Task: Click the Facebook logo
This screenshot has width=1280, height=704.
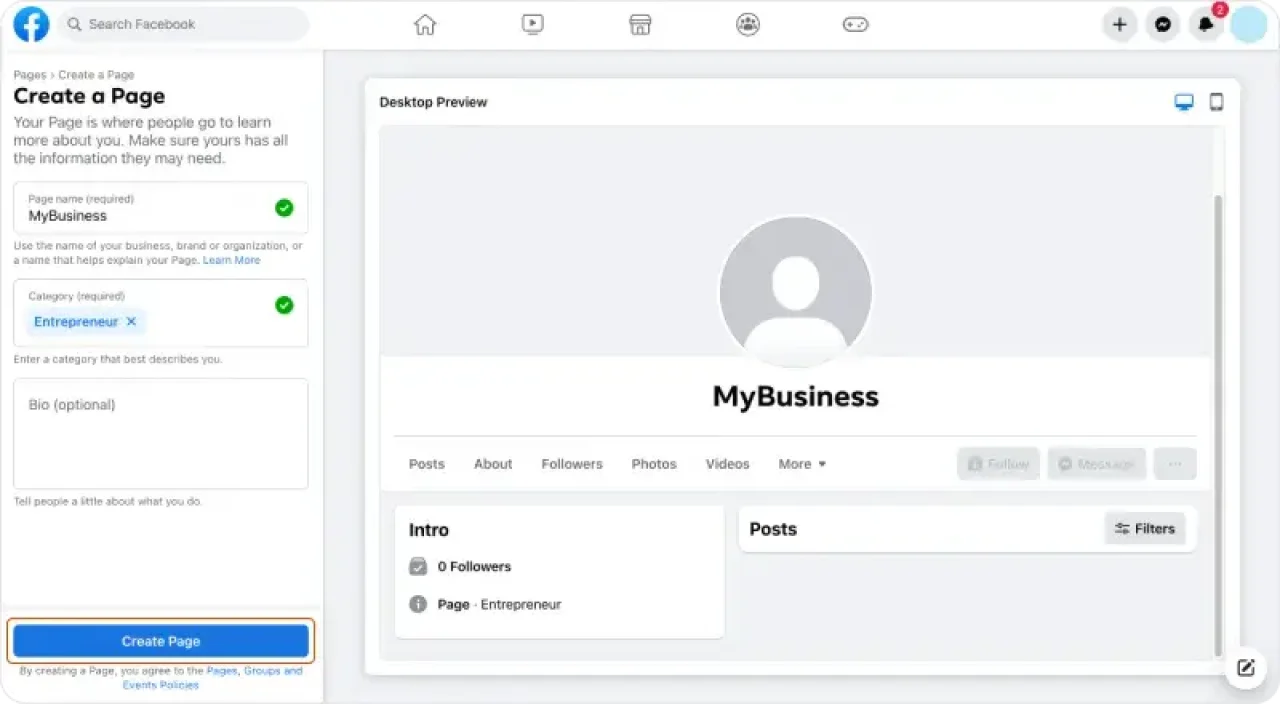Action: pyautogui.click(x=30, y=24)
